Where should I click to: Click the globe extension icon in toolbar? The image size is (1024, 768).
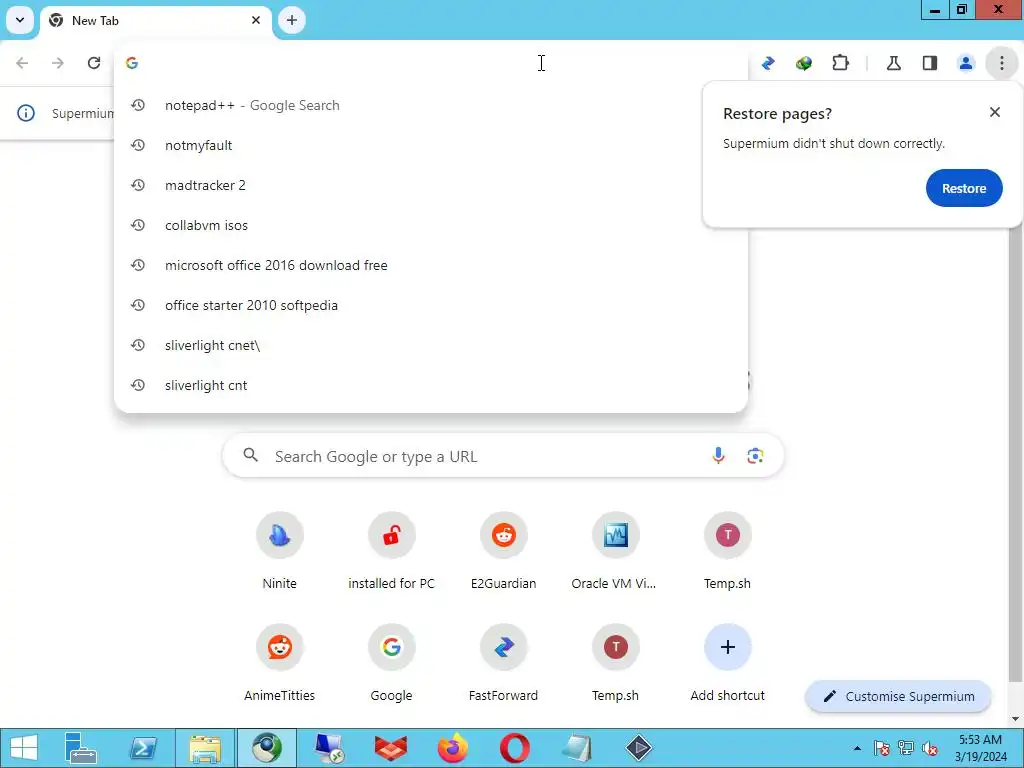coord(804,63)
